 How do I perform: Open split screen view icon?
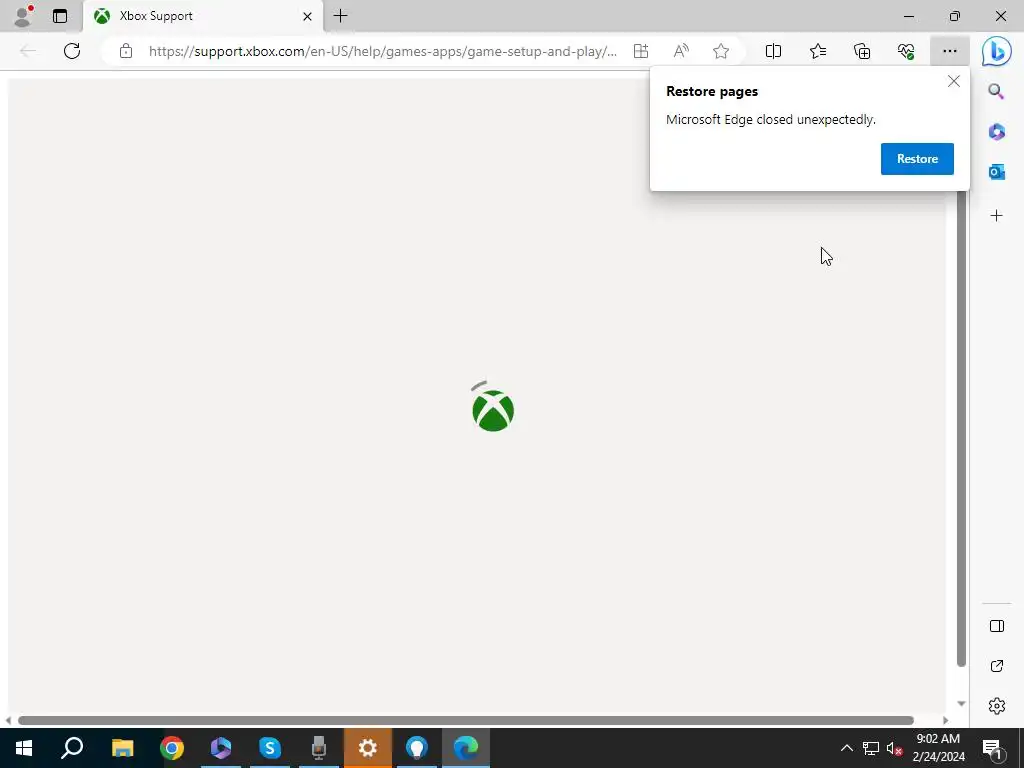(773, 51)
